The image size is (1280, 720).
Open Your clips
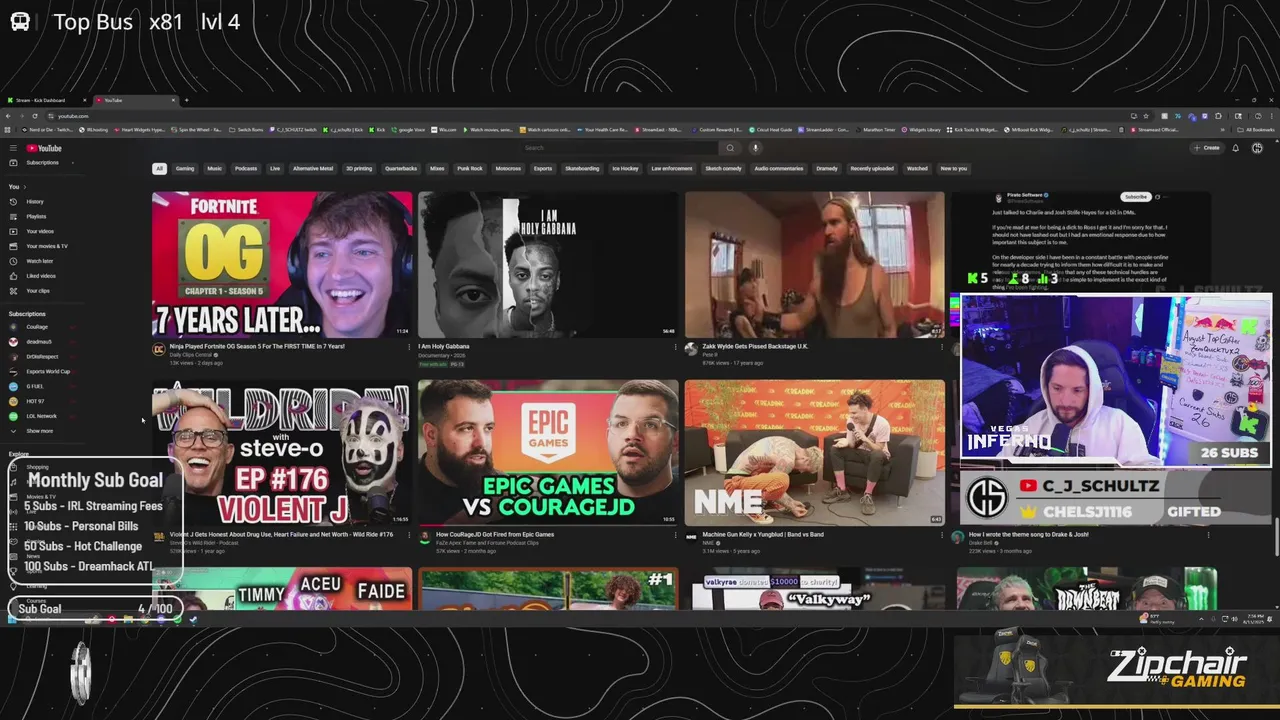(37, 291)
